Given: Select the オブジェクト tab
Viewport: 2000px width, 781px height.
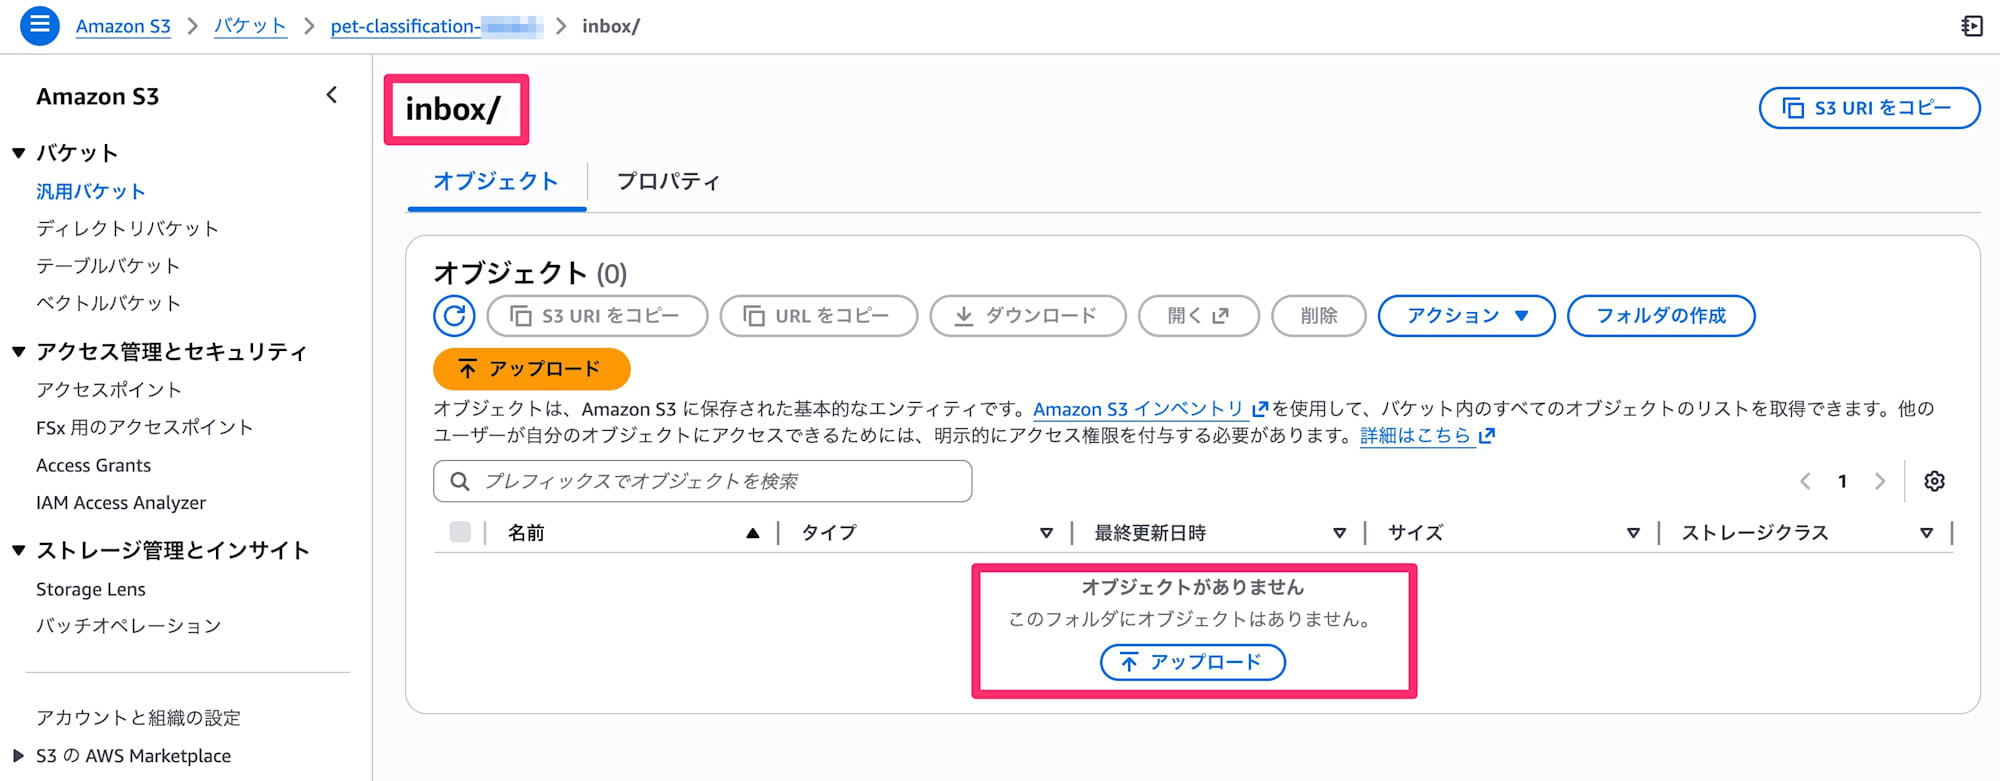Looking at the screenshot, I should click(x=496, y=181).
